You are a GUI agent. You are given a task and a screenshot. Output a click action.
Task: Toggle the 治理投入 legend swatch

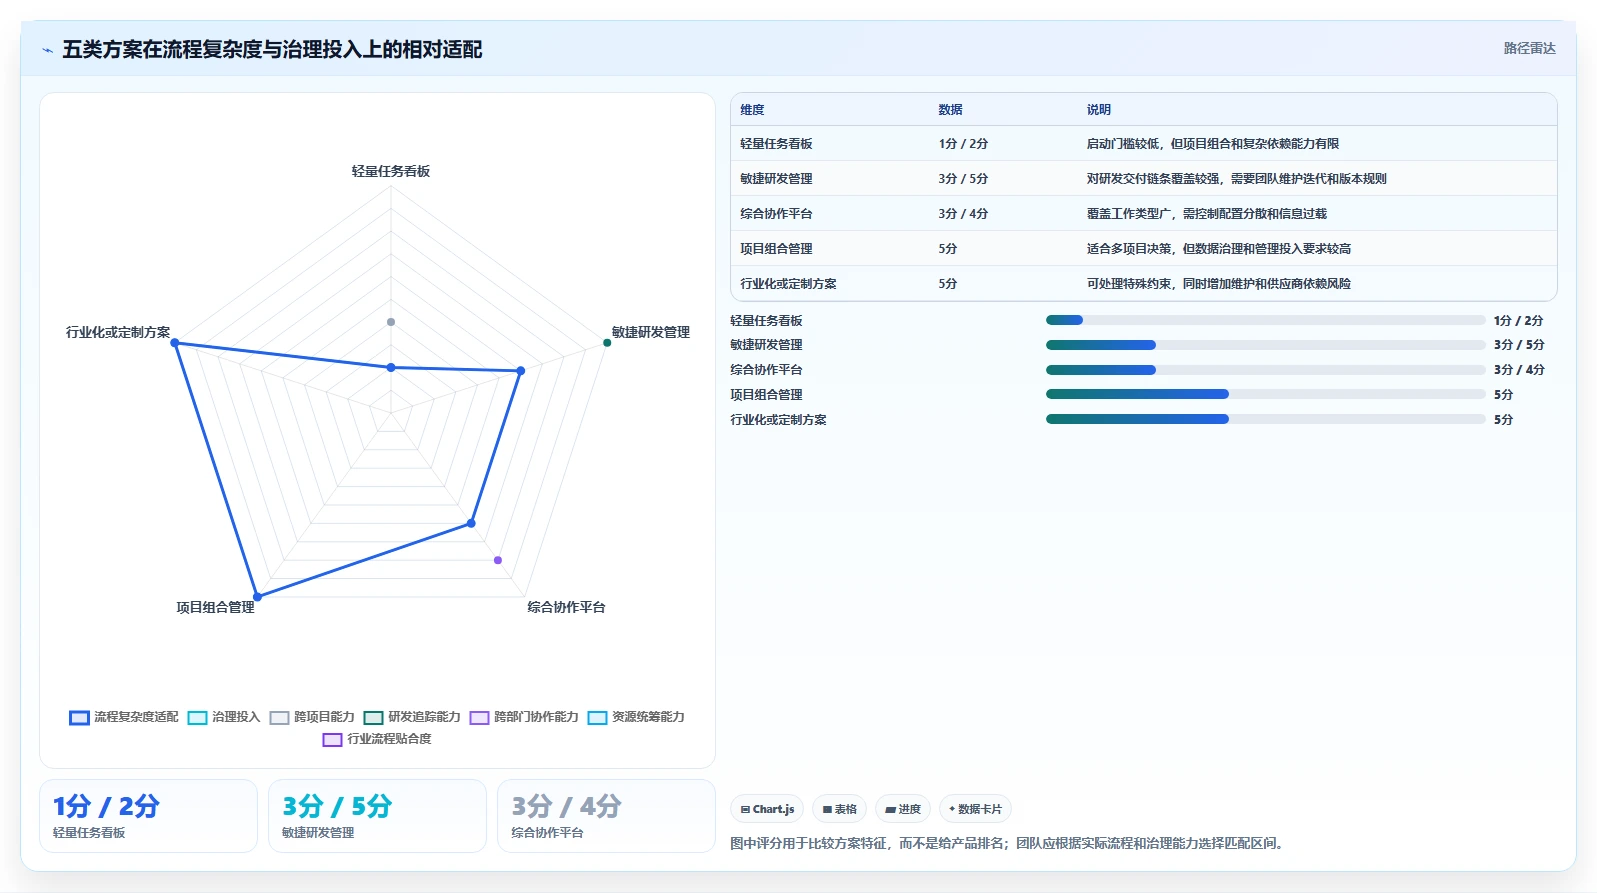[197, 717]
